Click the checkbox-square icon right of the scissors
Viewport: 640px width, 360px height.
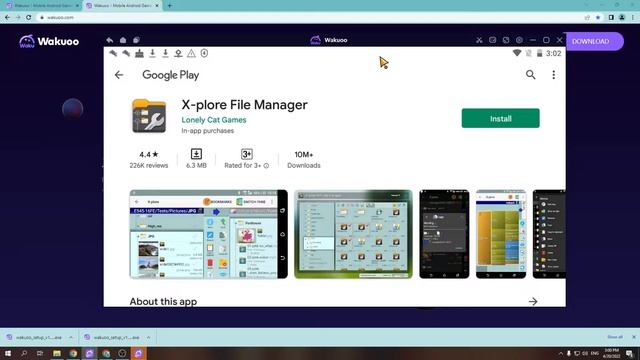[x=493, y=40]
